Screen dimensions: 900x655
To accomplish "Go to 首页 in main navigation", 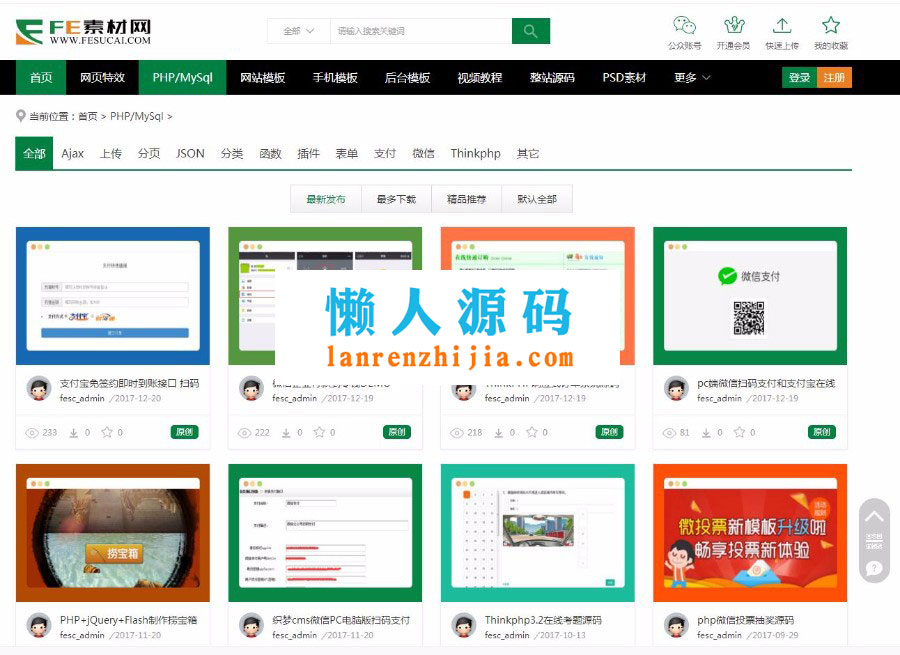I will 41,77.
